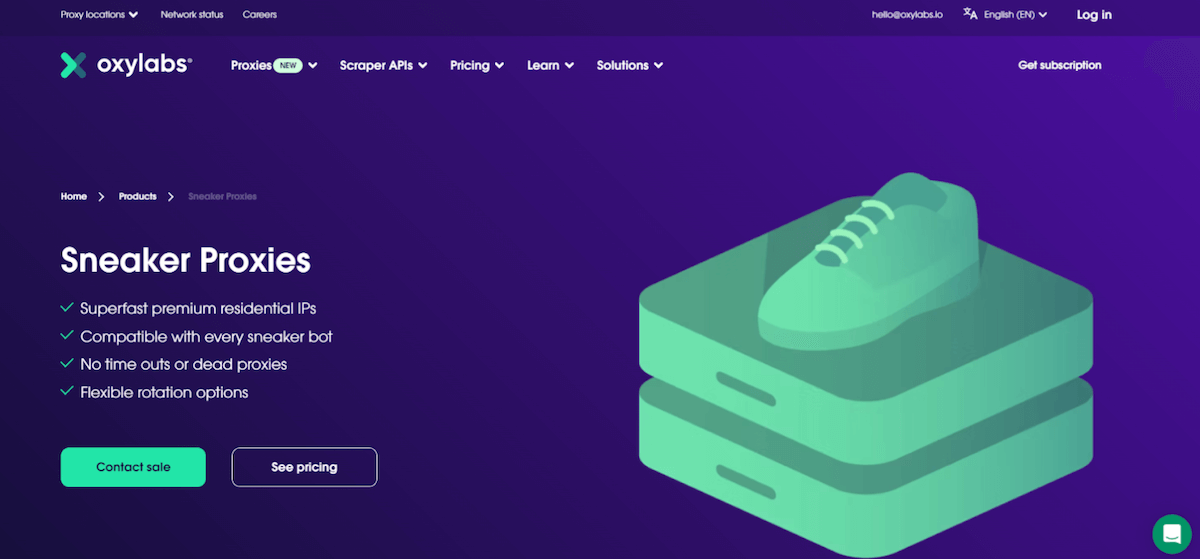Click Log in
1200x559 pixels.
pyautogui.click(x=1094, y=15)
